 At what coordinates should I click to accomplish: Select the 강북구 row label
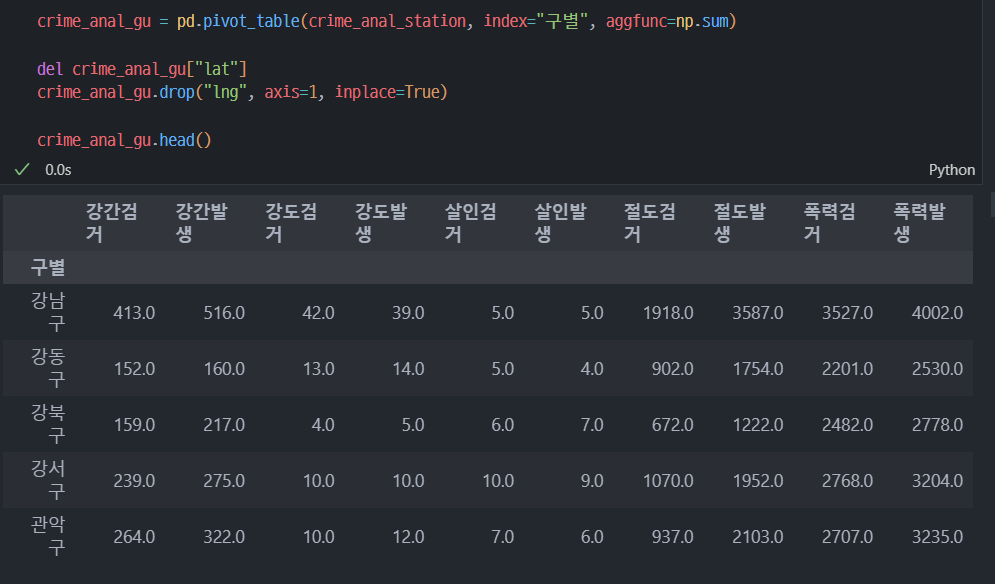click(48, 424)
